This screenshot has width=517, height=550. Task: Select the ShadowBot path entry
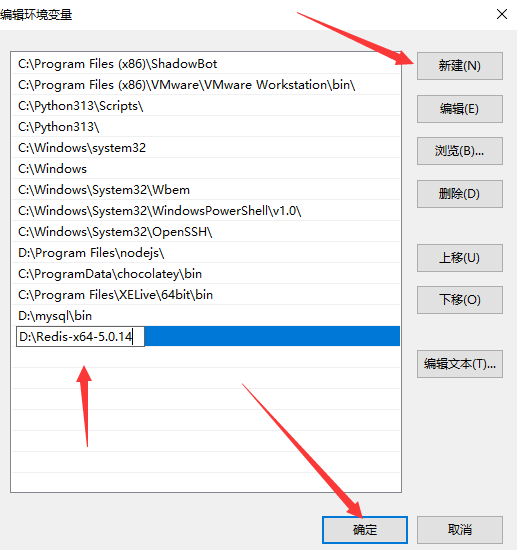(206, 63)
